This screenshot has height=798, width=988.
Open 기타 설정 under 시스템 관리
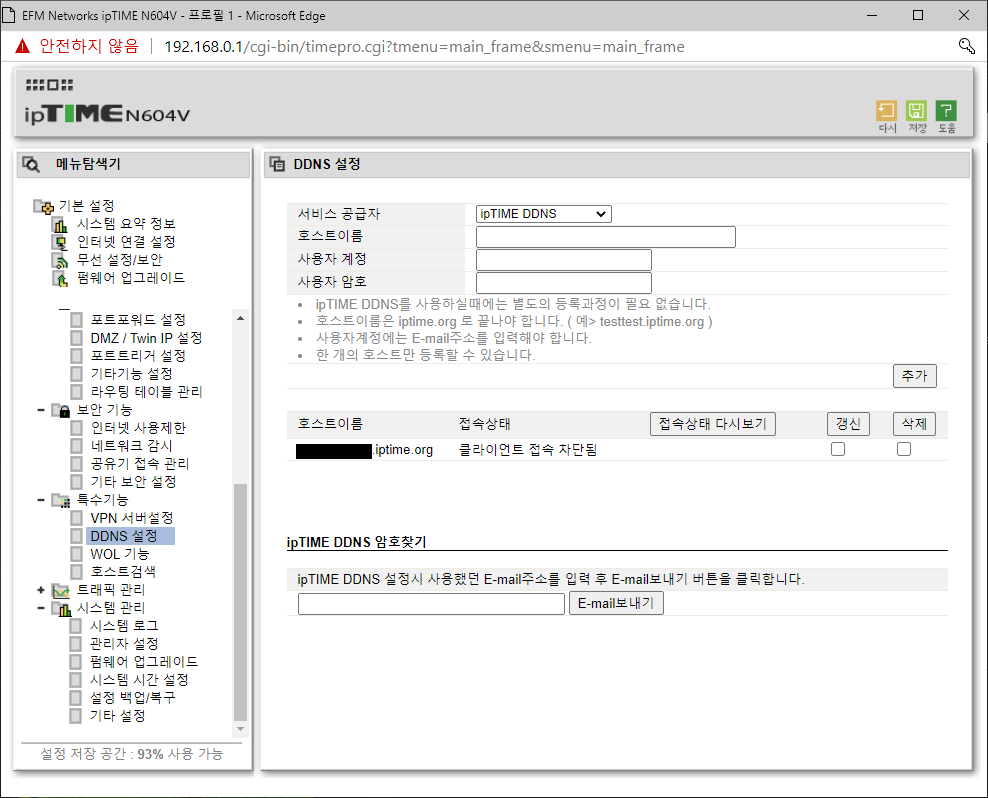[117, 716]
